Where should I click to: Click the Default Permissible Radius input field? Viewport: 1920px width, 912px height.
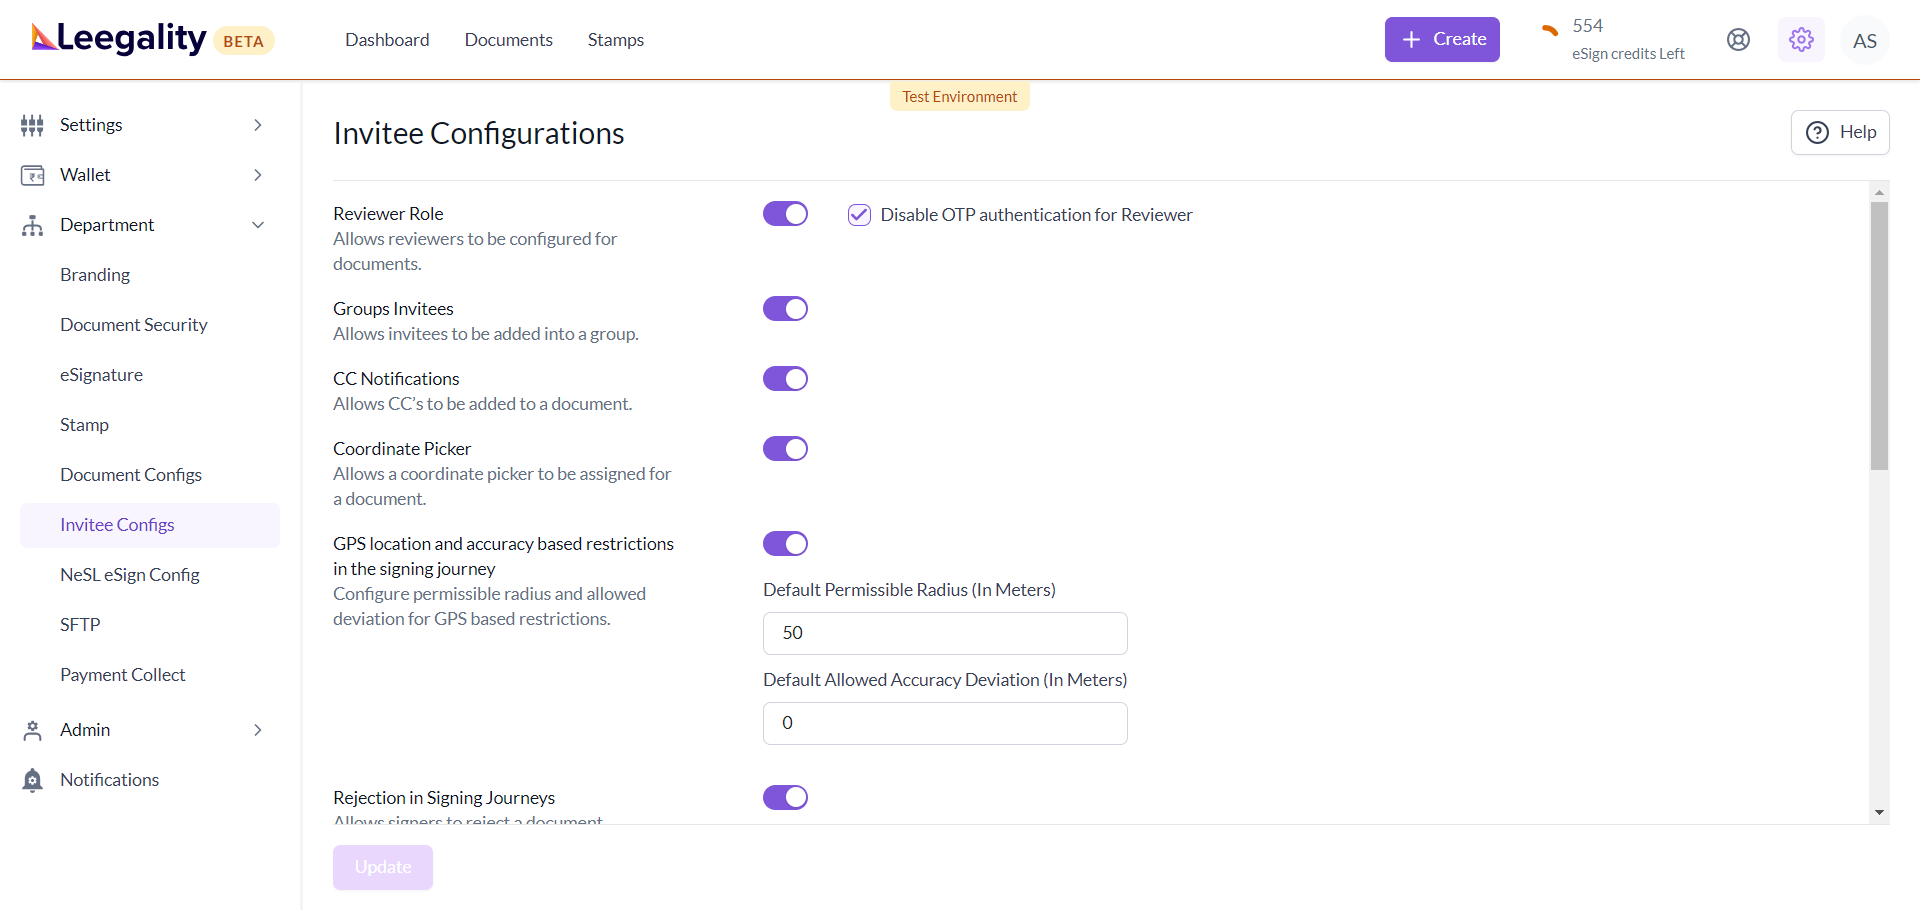[945, 633]
